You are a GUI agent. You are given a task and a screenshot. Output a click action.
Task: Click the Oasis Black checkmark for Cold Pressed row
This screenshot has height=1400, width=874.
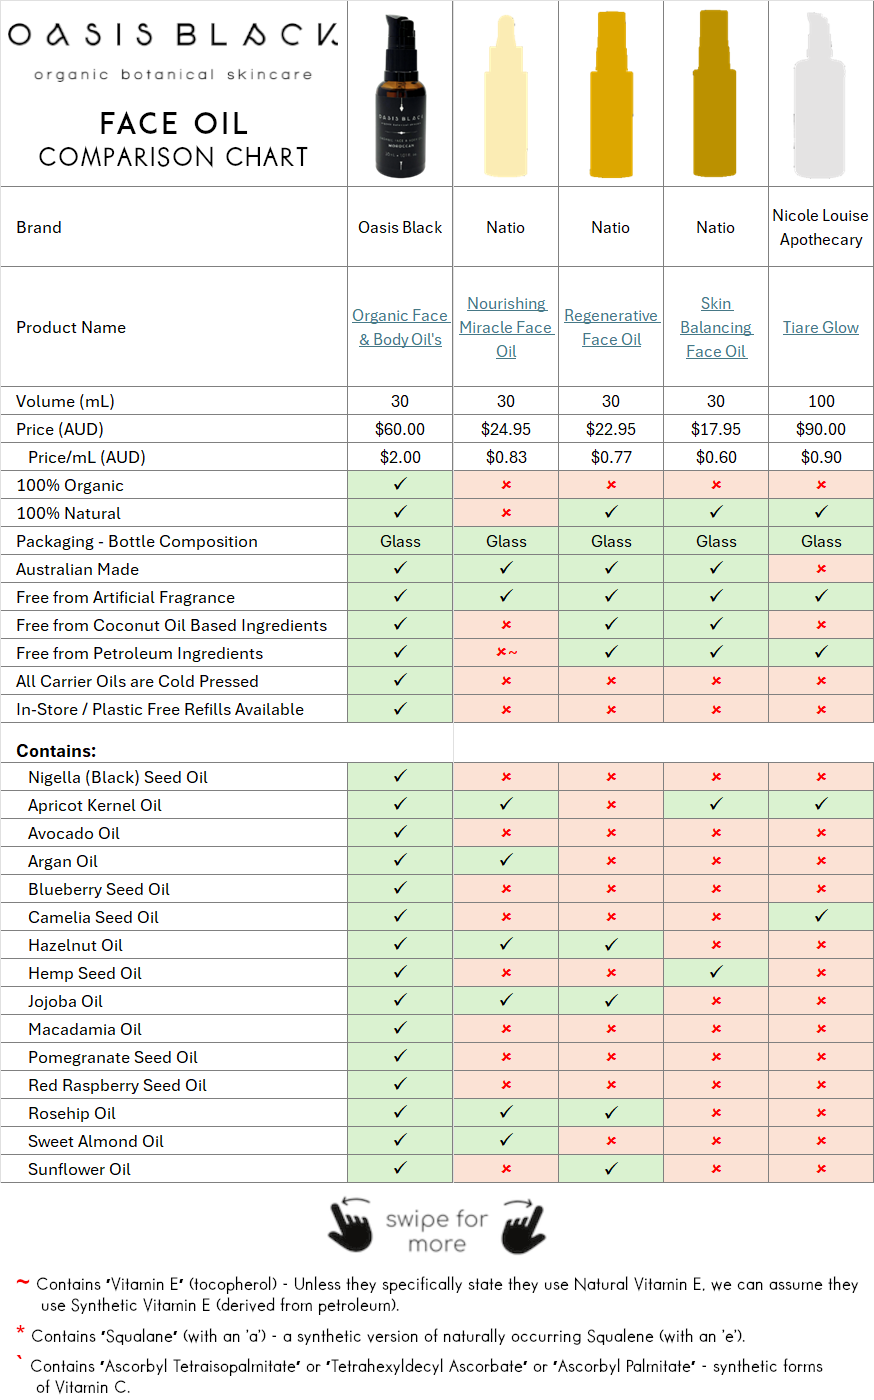(400, 680)
